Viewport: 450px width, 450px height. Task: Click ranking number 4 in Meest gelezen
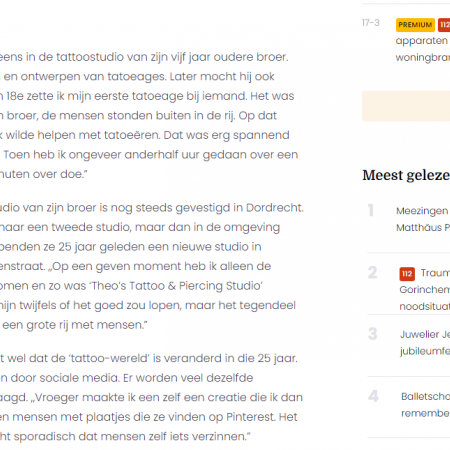pyautogui.click(x=373, y=396)
